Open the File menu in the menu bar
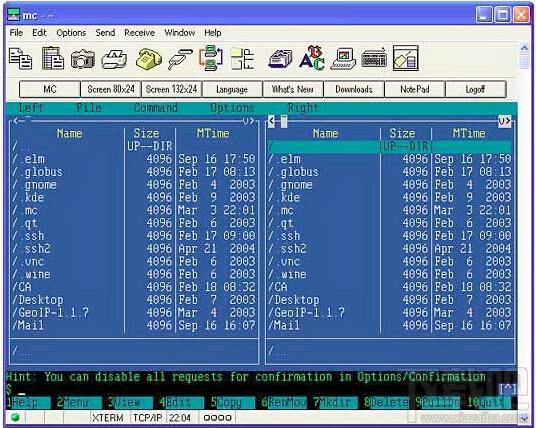This screenshot has width=536, height=428. click(16, 33)
